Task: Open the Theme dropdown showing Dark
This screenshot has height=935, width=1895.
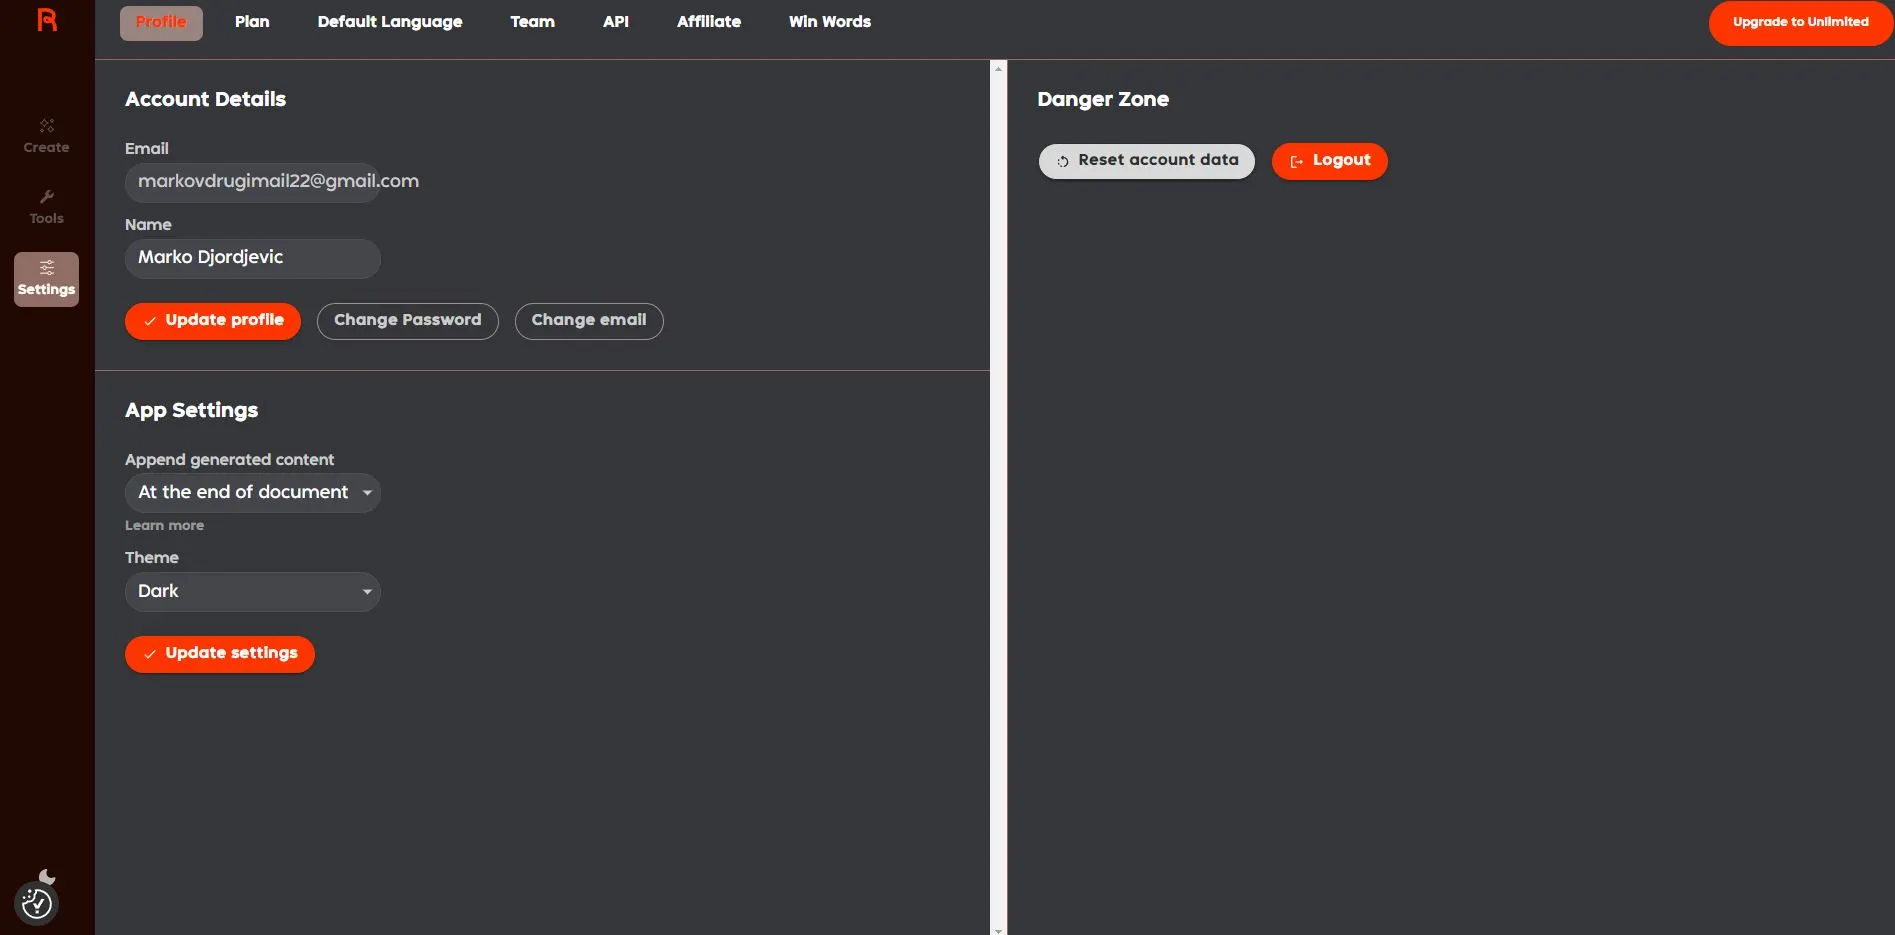Action: 253,592
